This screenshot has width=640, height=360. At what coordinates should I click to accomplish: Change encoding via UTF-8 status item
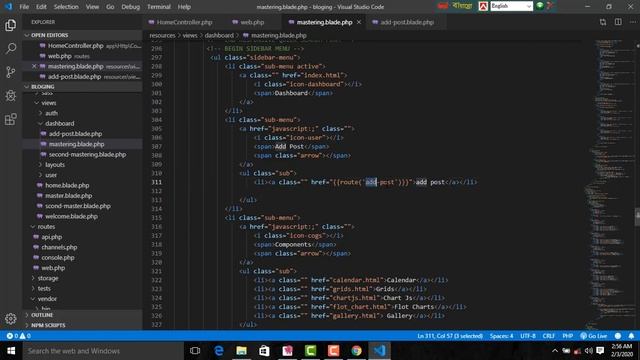528,336
